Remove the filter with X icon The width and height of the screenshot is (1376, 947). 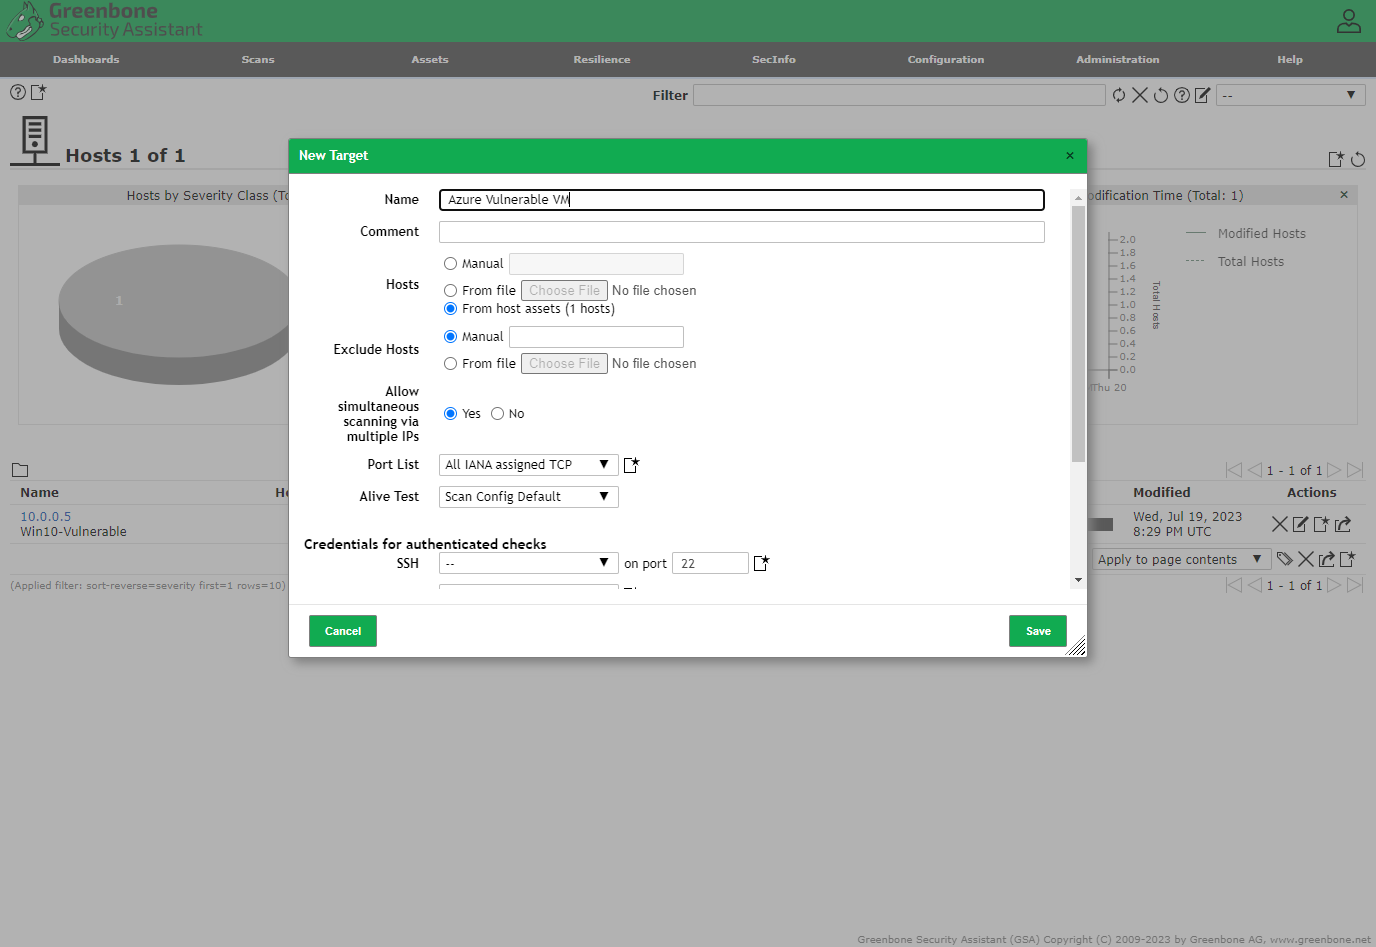pos(1139,95)
